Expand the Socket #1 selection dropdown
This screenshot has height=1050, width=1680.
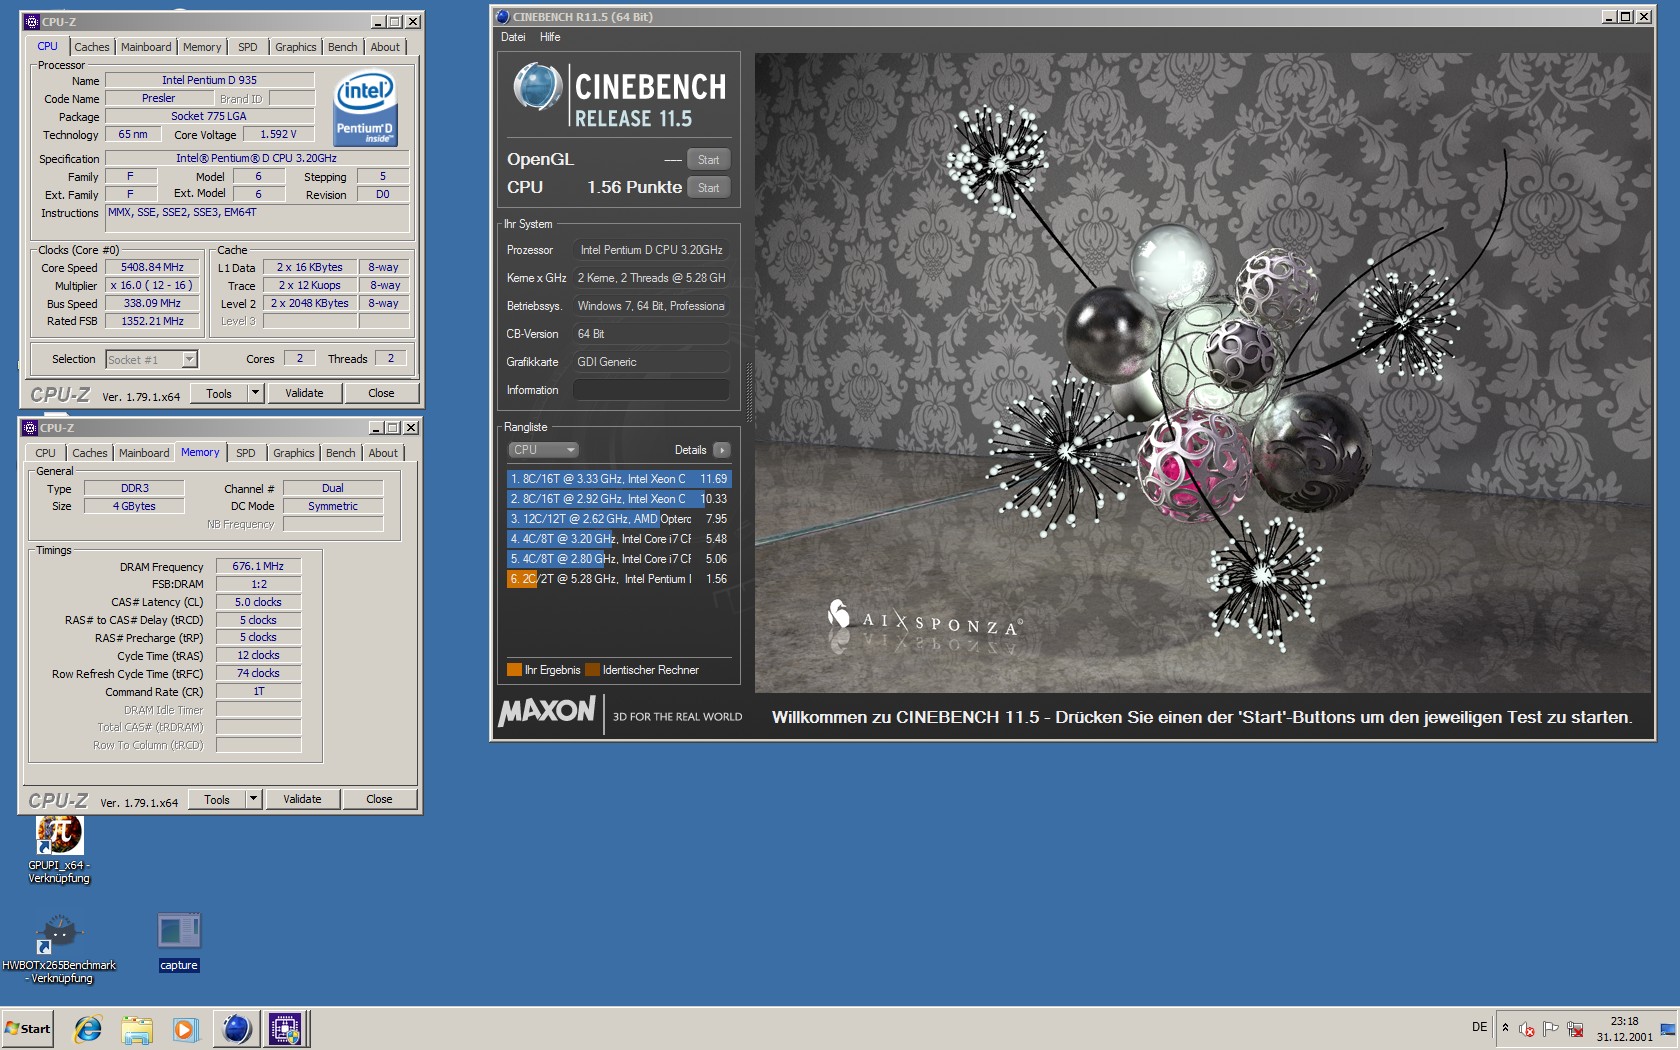click(190, 359)
